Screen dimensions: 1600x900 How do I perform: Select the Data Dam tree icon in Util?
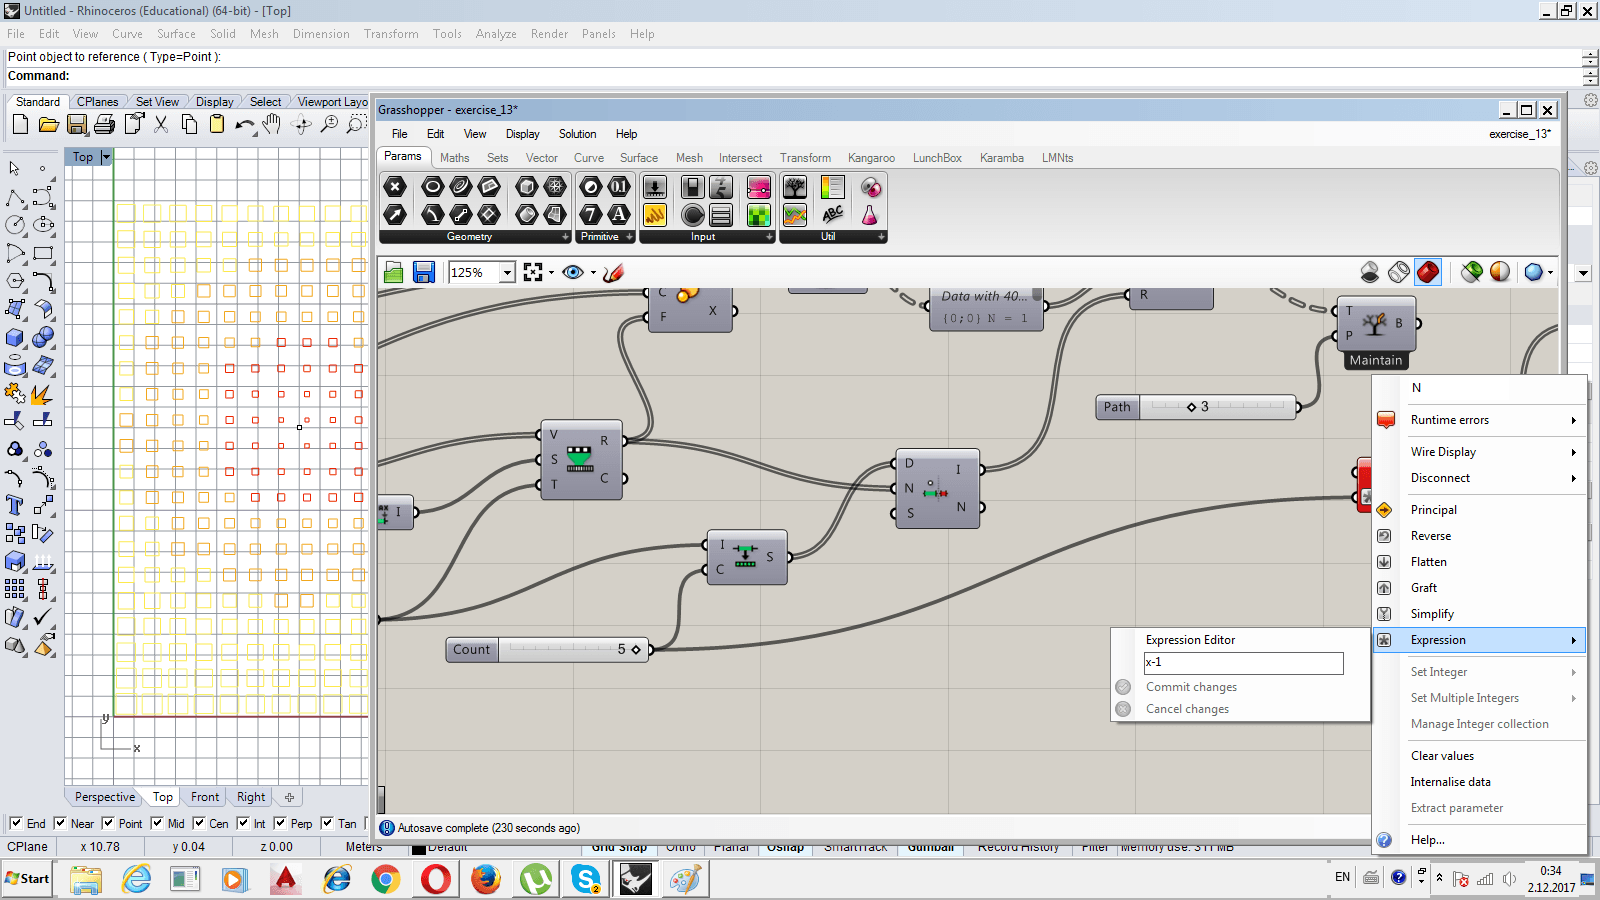click(x=795, y=187)
